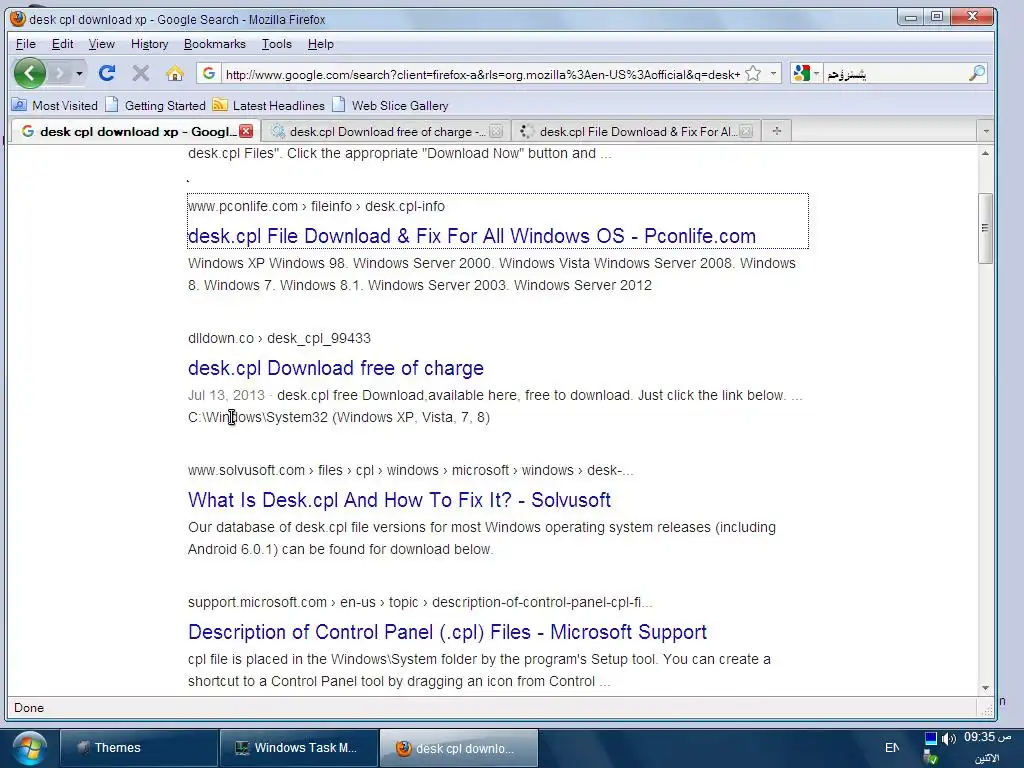Open the recent pages history dropdown
This screenshot has height=768, width=1024.
[79, 74]
